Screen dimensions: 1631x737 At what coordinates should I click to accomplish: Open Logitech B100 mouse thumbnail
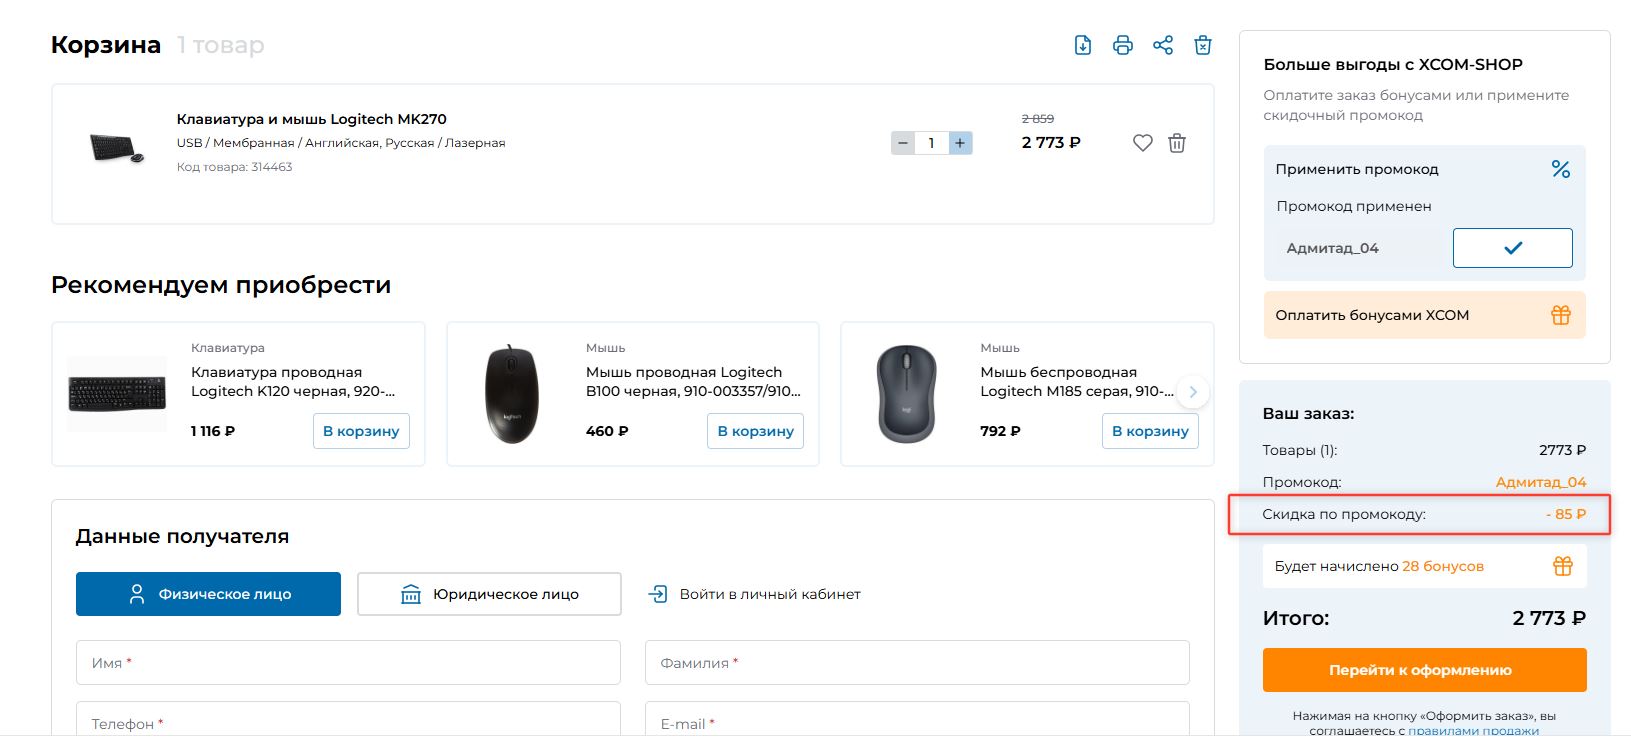[x=511, y=394]
